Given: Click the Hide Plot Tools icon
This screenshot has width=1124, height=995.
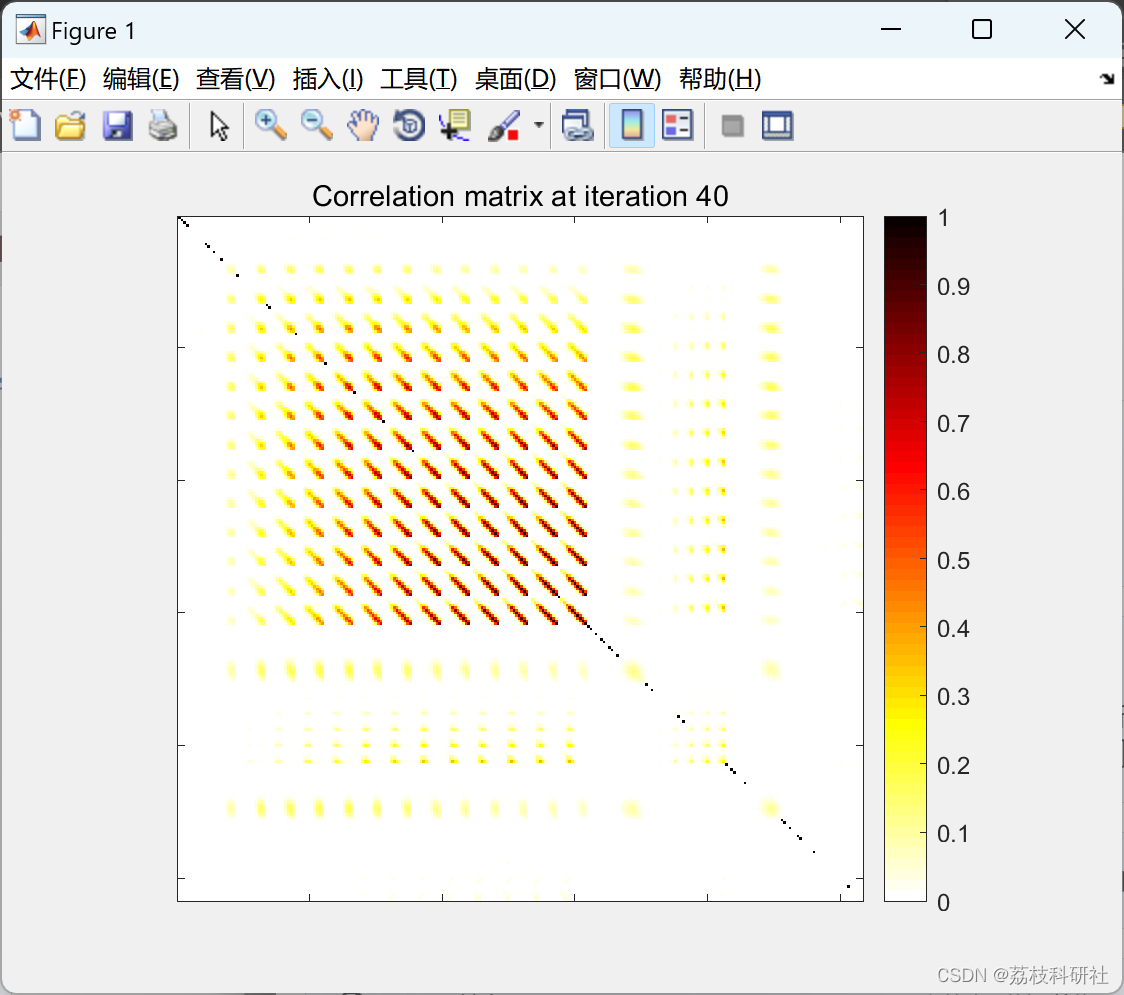Looking at the screenshot, I should tap(732, 126).
